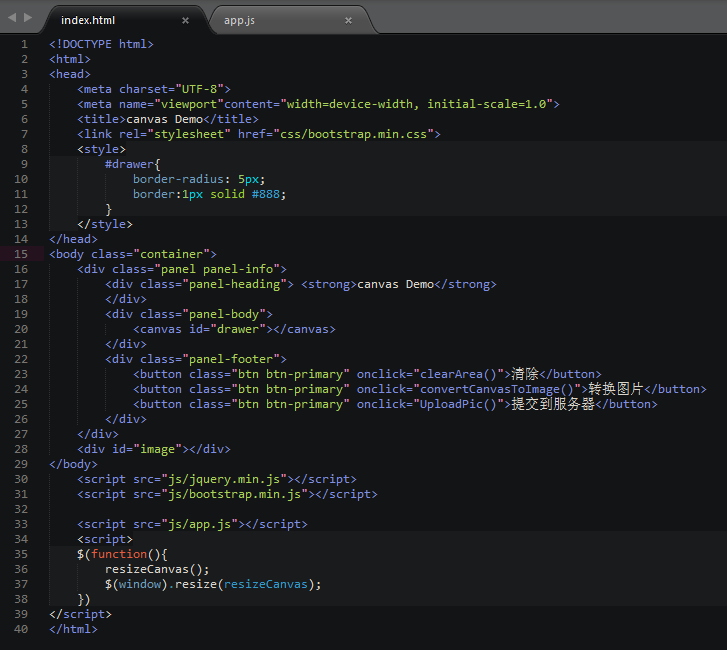The width and height of the screenshot is (727, 650).
Task: Click line number 40 in gutter
Action: [x=21, y=629]
